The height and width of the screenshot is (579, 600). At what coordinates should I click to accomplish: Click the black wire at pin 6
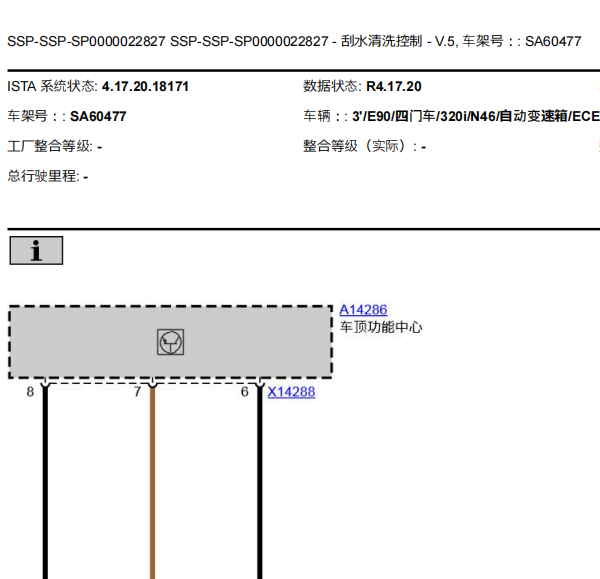click(x=260, y=482)
